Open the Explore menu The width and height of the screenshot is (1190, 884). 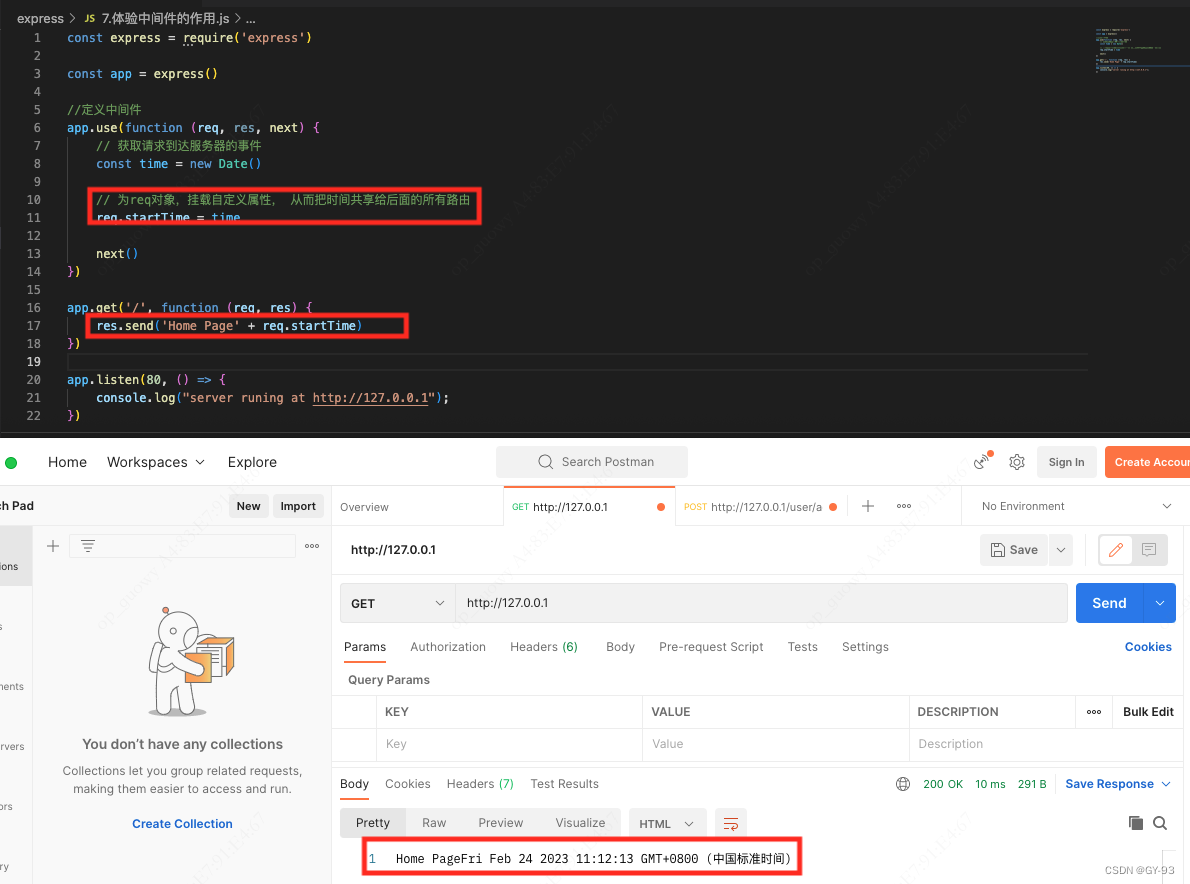click(252, 462)
